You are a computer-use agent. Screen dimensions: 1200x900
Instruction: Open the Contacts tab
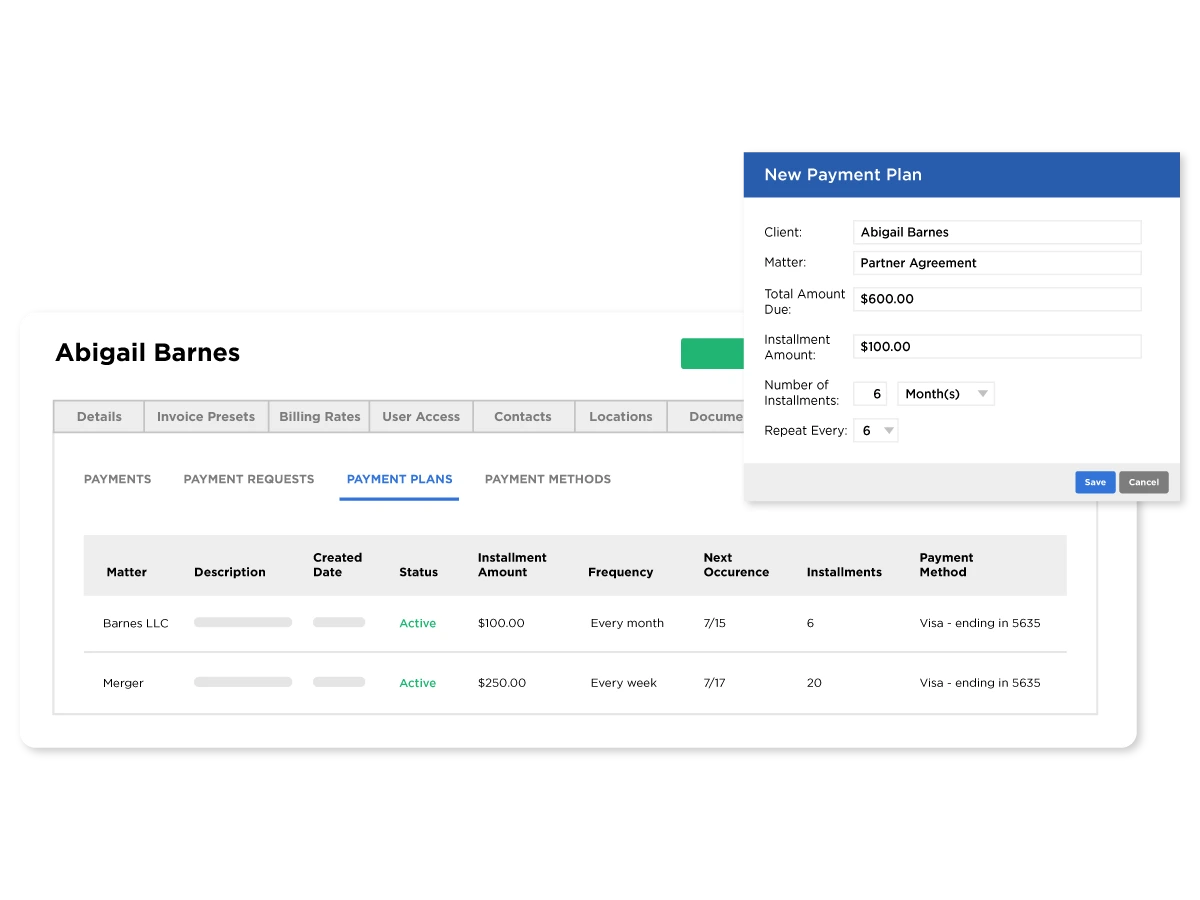click(x=523, y=417)
